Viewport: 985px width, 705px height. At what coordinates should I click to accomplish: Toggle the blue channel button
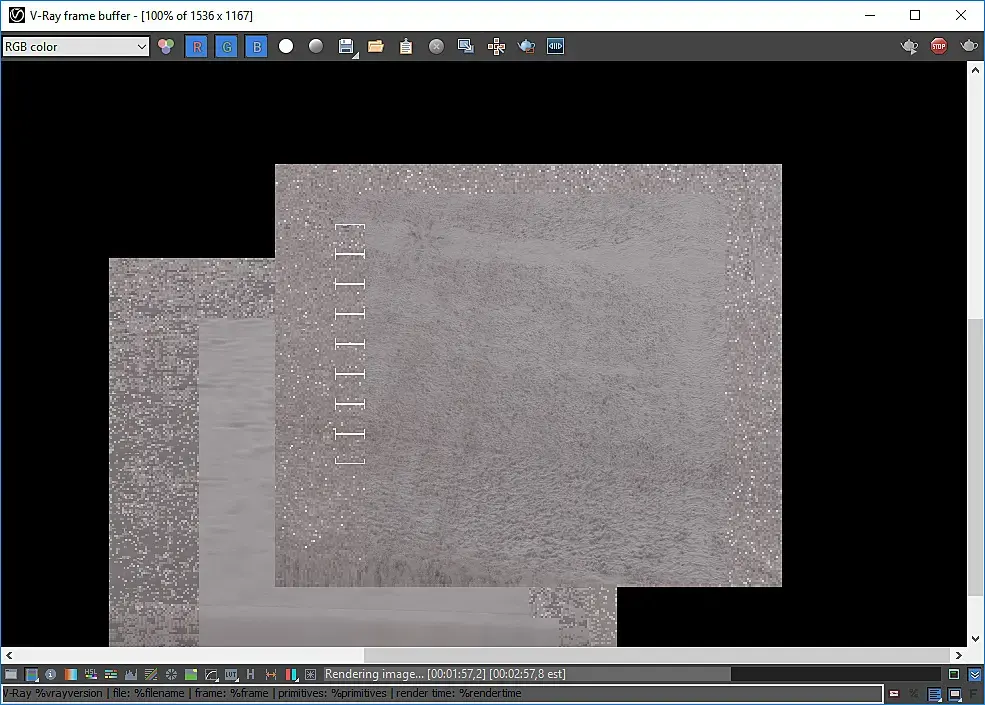(x=256, y=46)
